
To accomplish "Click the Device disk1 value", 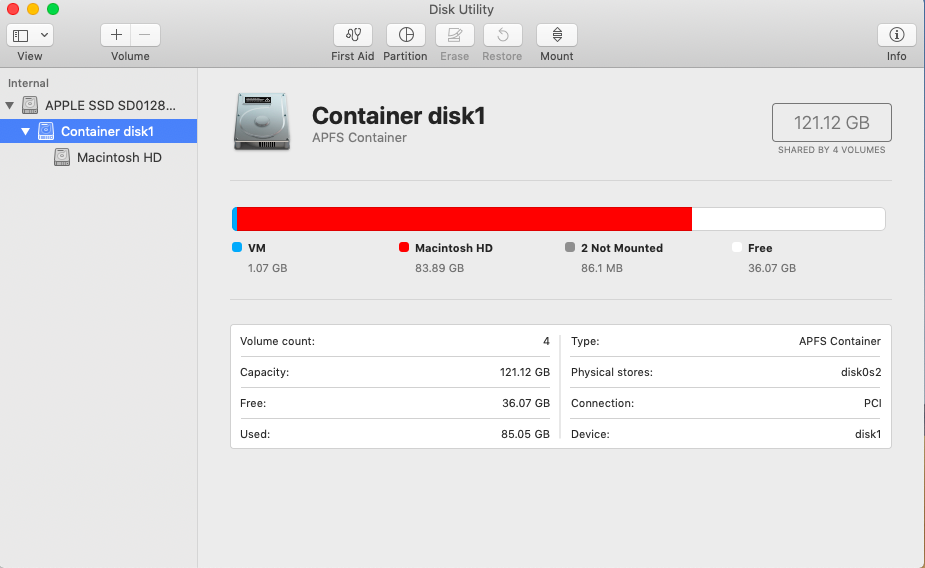I will click(x=868, y=434).
